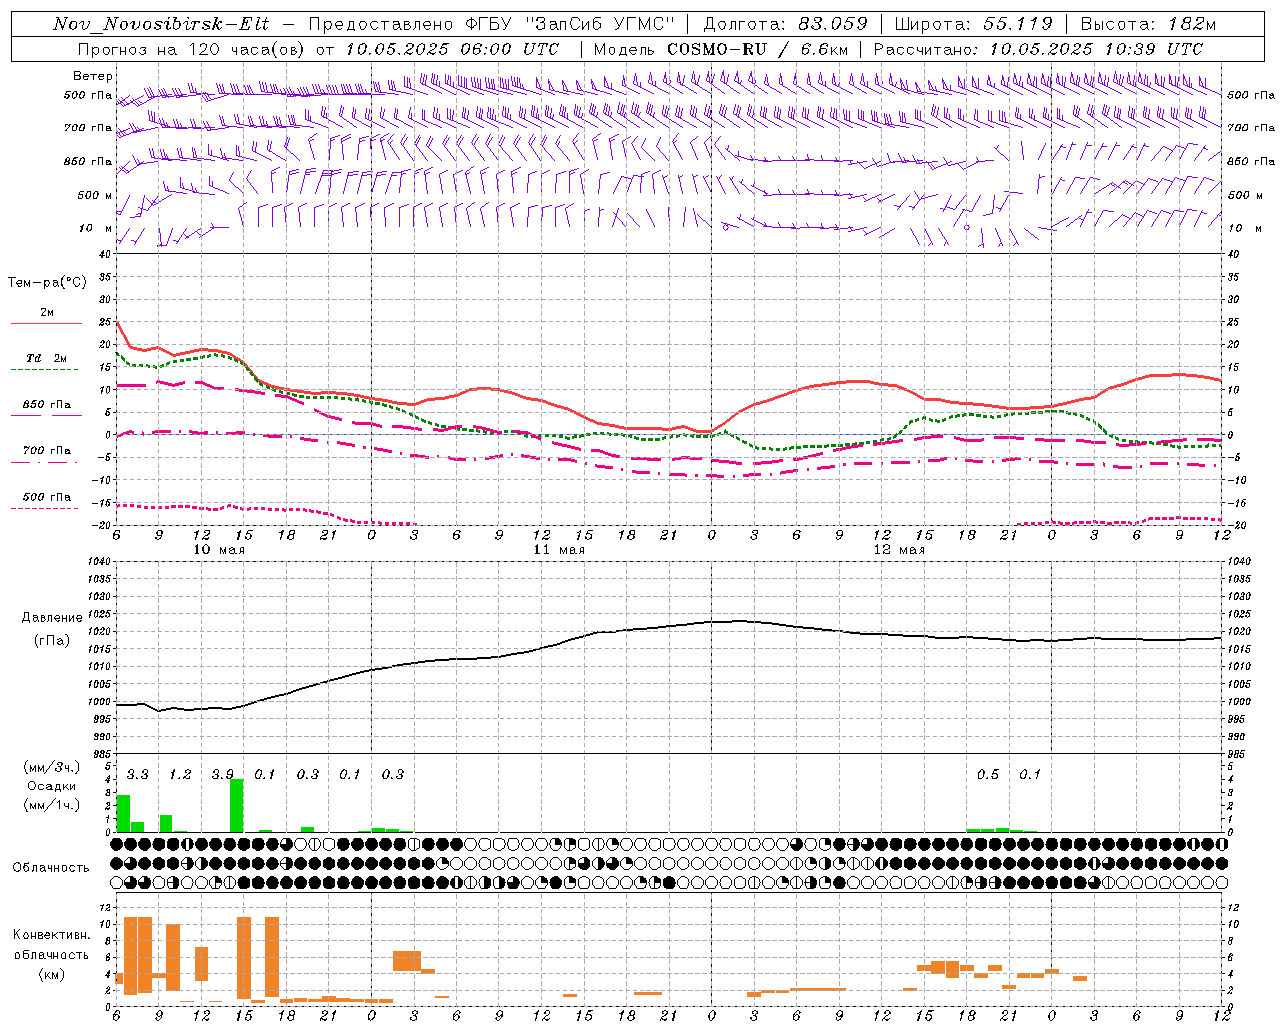This screenshot has height=1024, width=1280.
Task: Click the 700 гПа entry in the temperature legend
Action: [47, 451]
